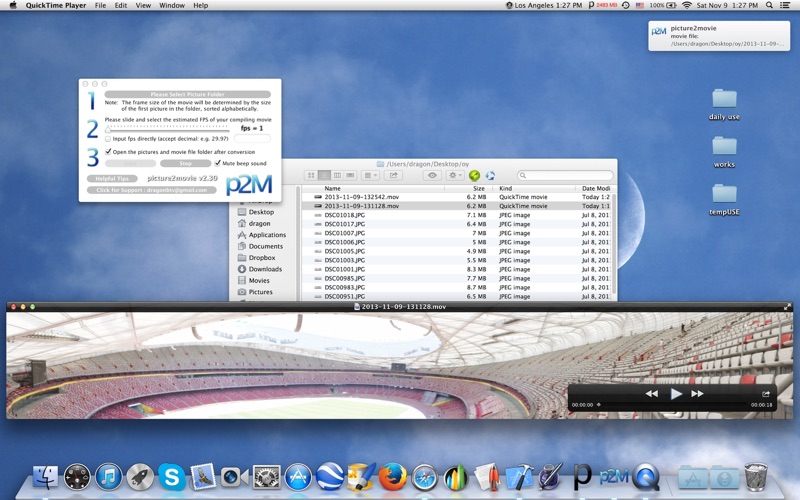Click the FPS slider in picture2movie
The image size is (800, 500).
point(167,129)
